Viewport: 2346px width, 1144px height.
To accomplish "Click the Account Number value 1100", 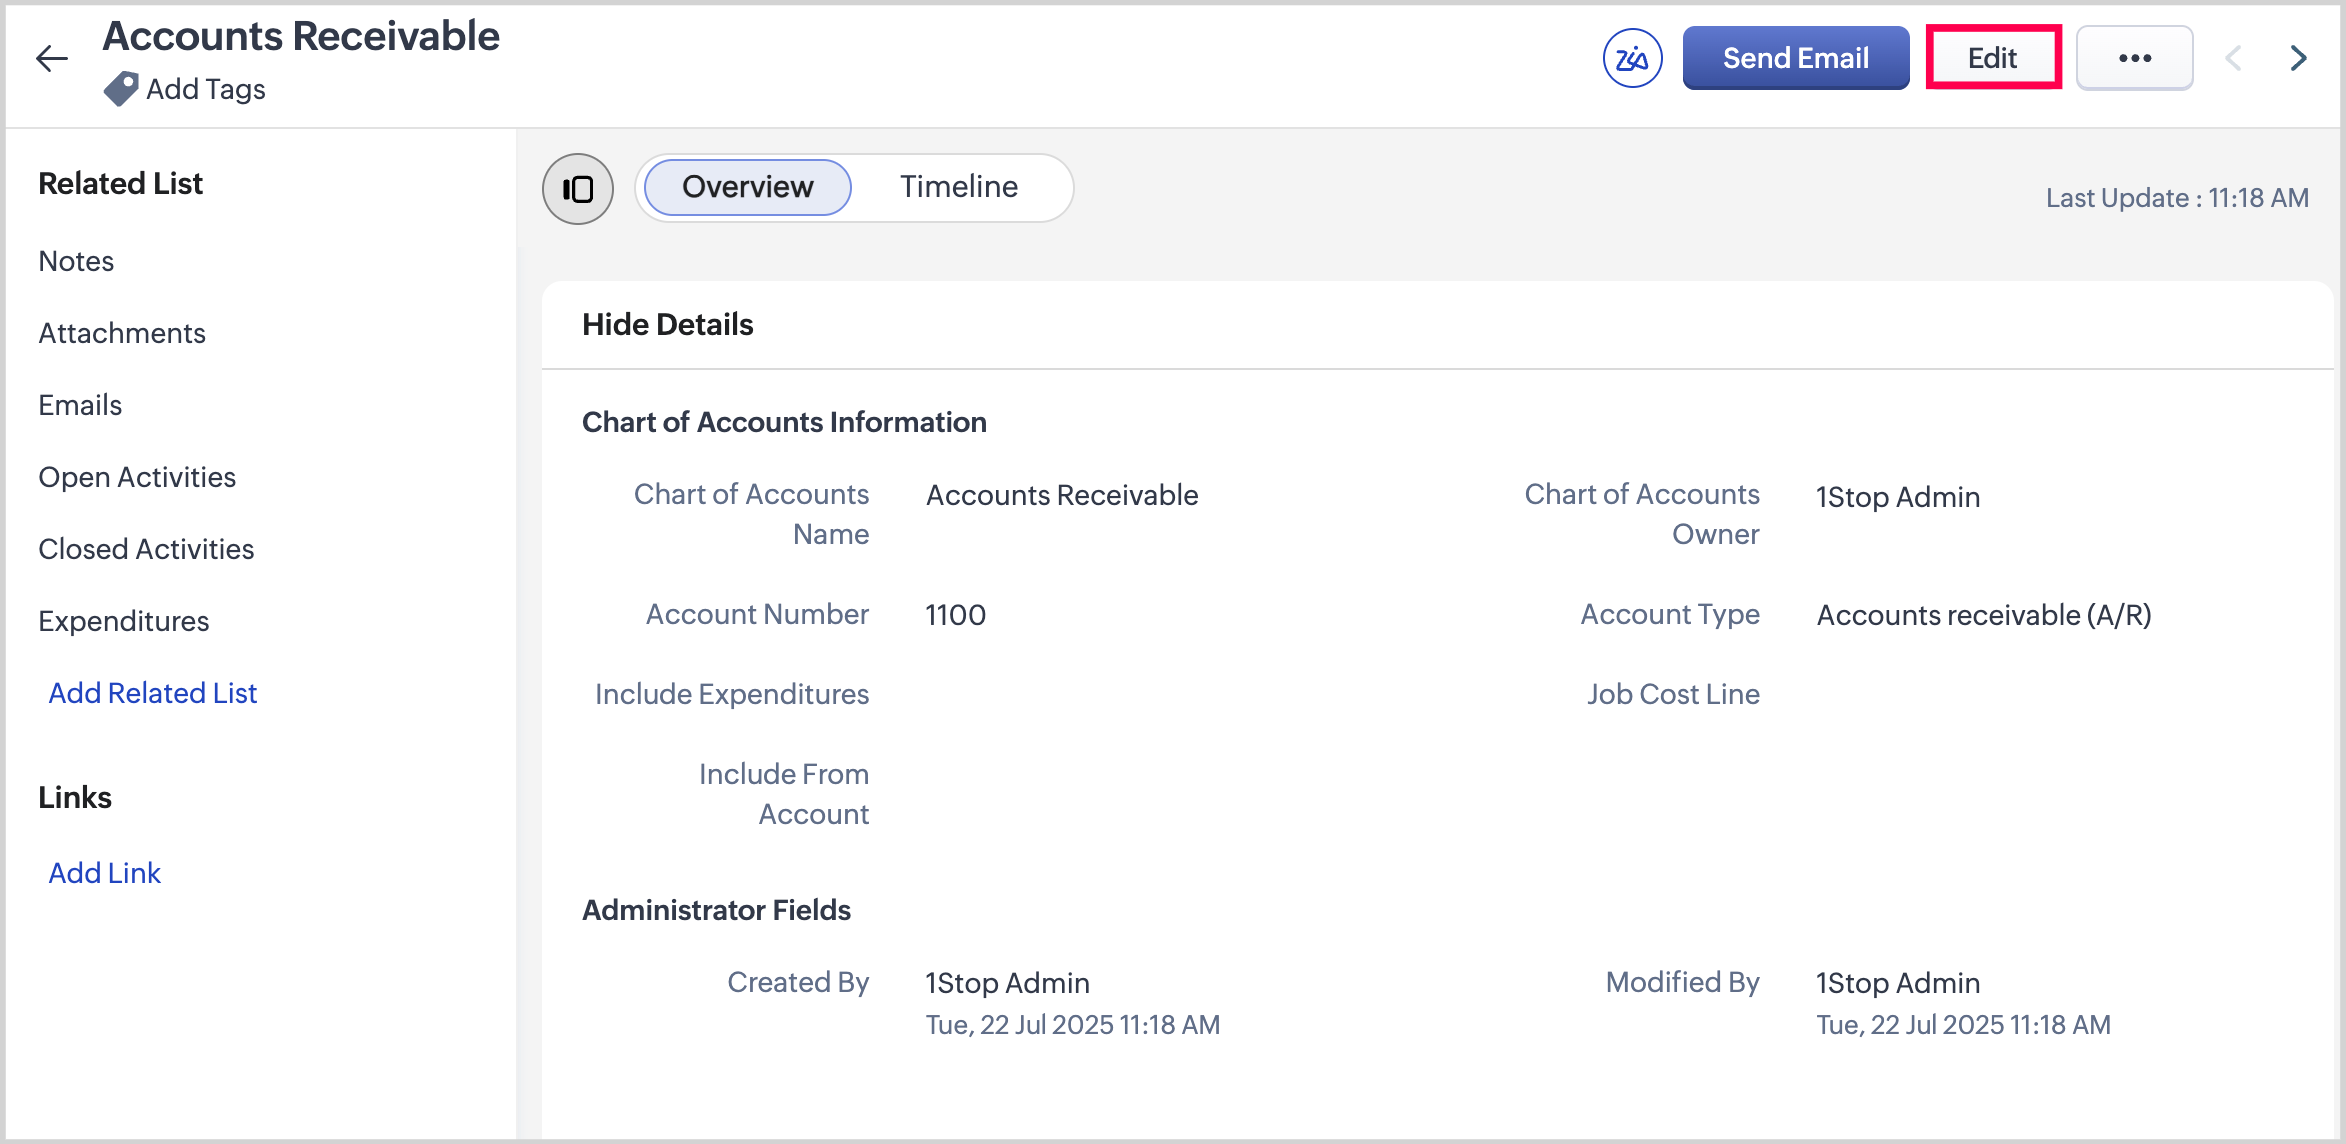I will tap(955, 615).
